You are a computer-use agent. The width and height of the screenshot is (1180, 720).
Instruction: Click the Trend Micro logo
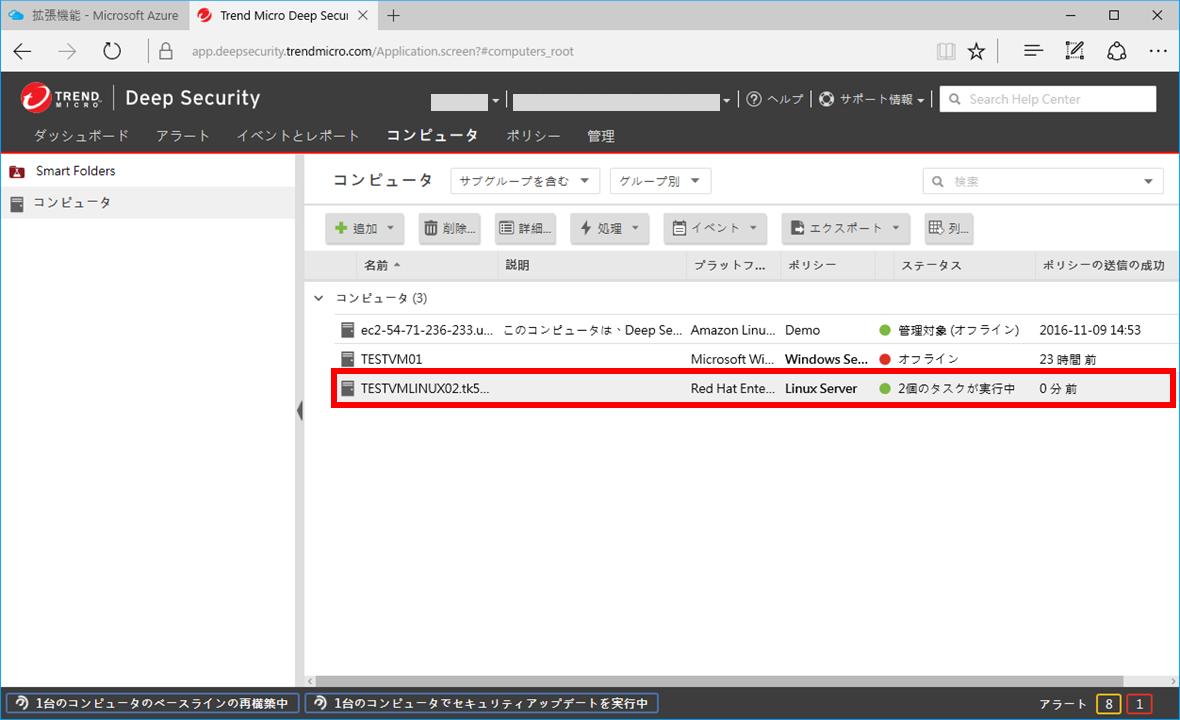(x=61, y=98)
